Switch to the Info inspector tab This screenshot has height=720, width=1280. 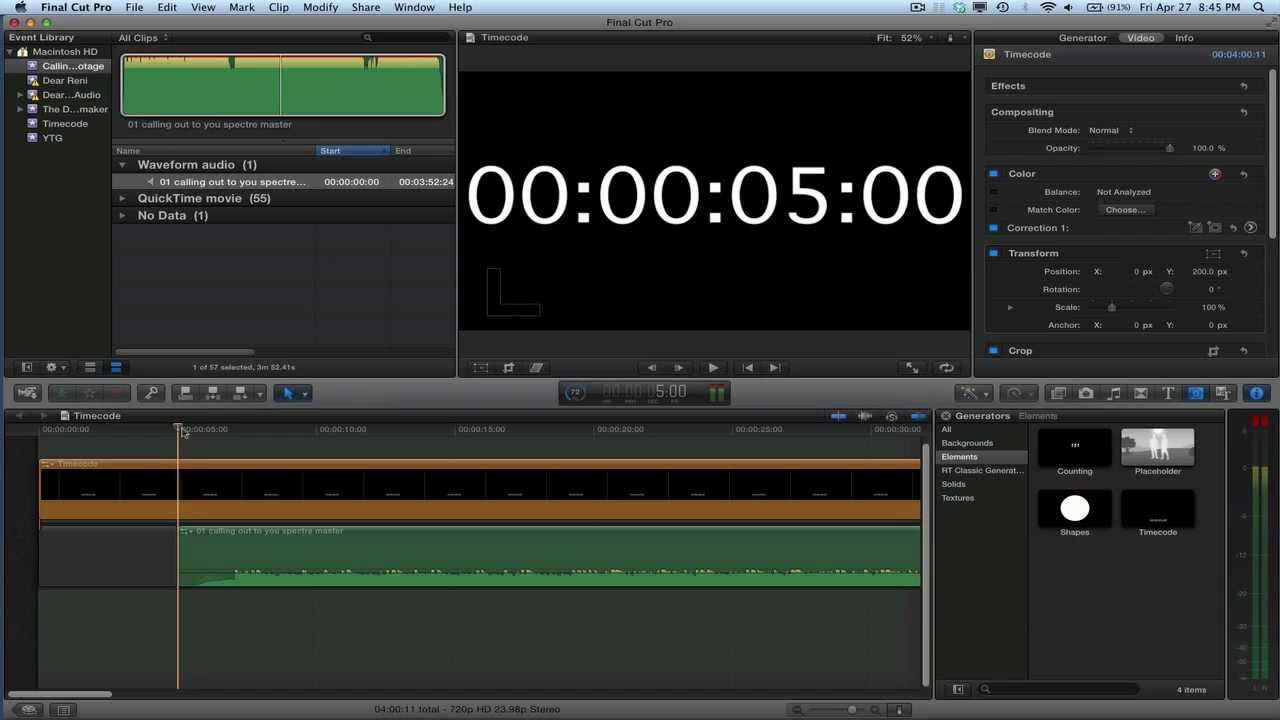click(1184, 38)
